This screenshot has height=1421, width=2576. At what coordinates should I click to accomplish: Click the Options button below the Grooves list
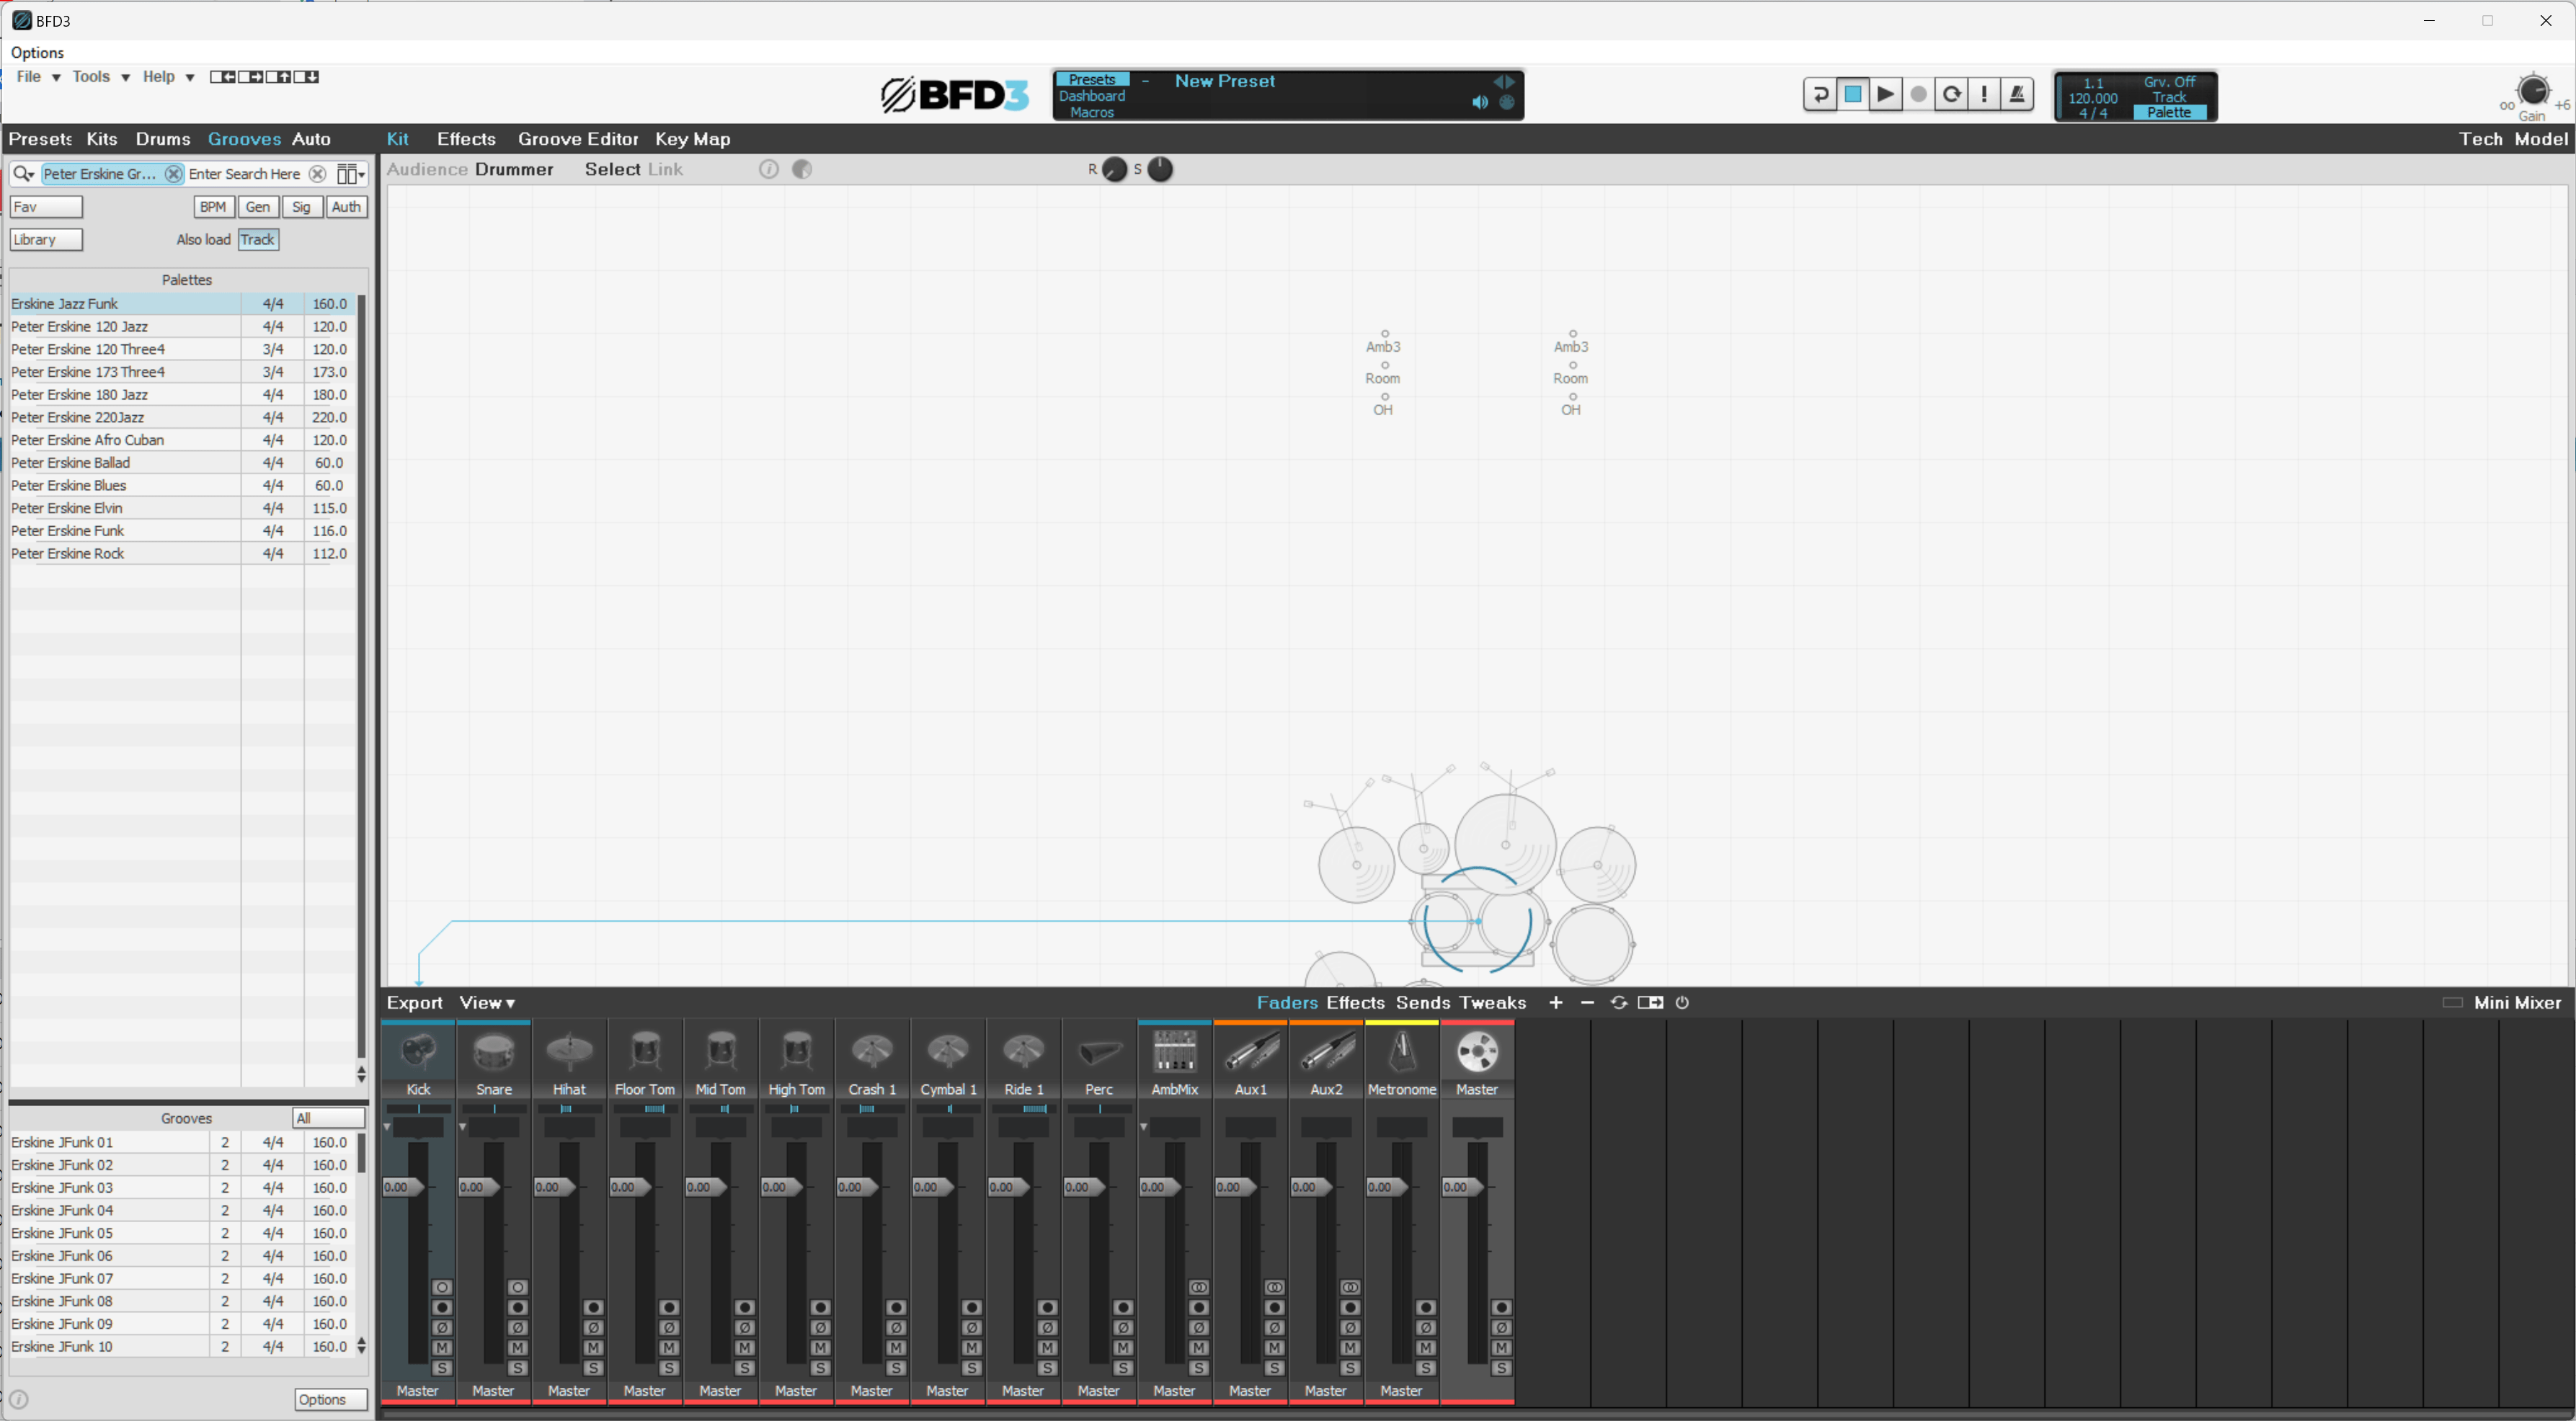coord(330,1399)
